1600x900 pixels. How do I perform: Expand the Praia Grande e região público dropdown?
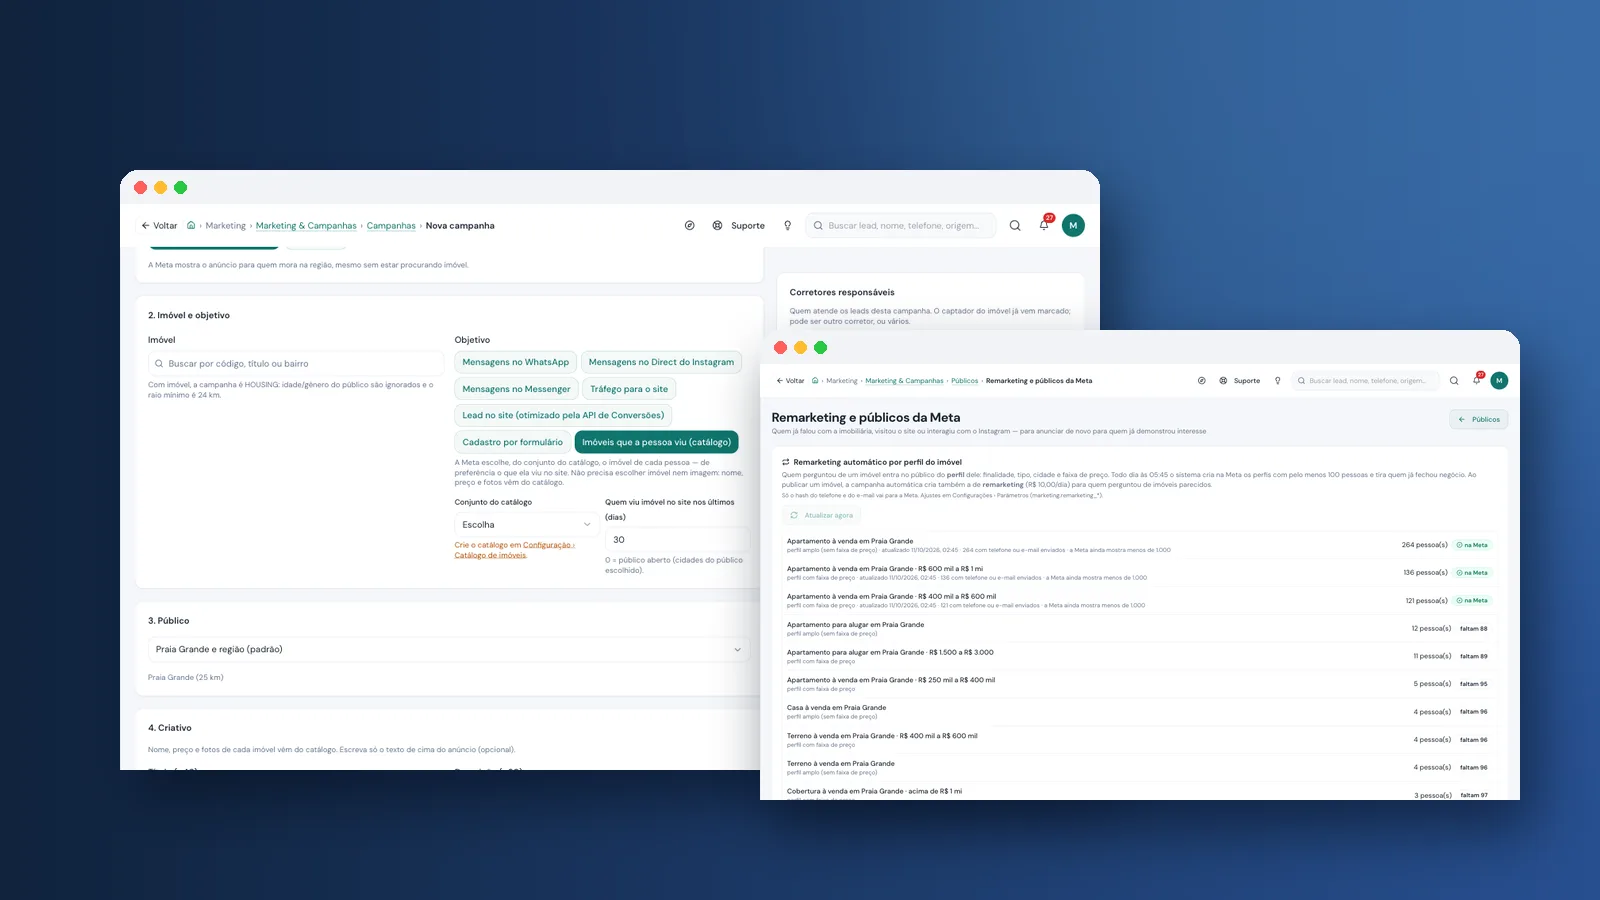pyautogui.click(x=449, y=649)
